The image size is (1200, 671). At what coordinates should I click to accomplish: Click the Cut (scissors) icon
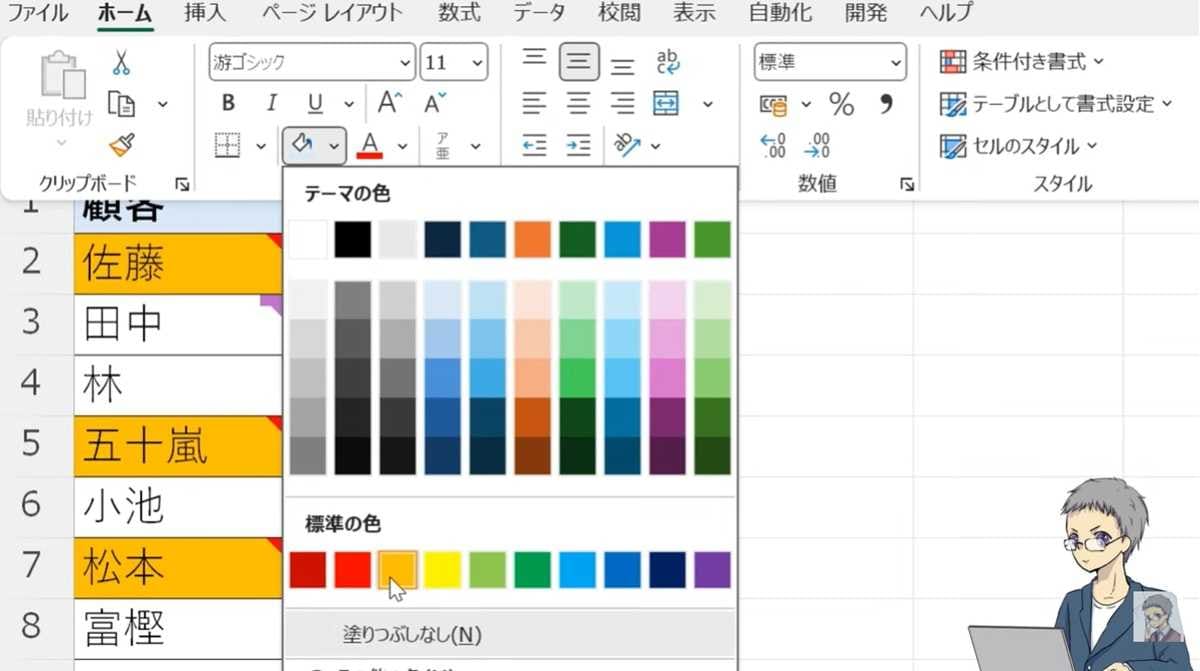coord(123,62)
